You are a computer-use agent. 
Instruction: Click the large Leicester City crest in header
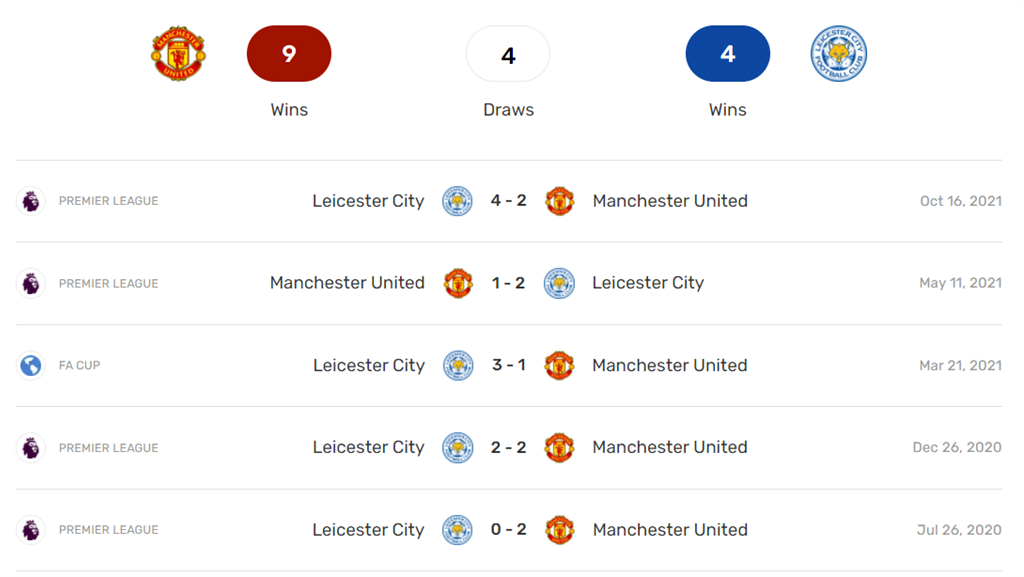838,54
